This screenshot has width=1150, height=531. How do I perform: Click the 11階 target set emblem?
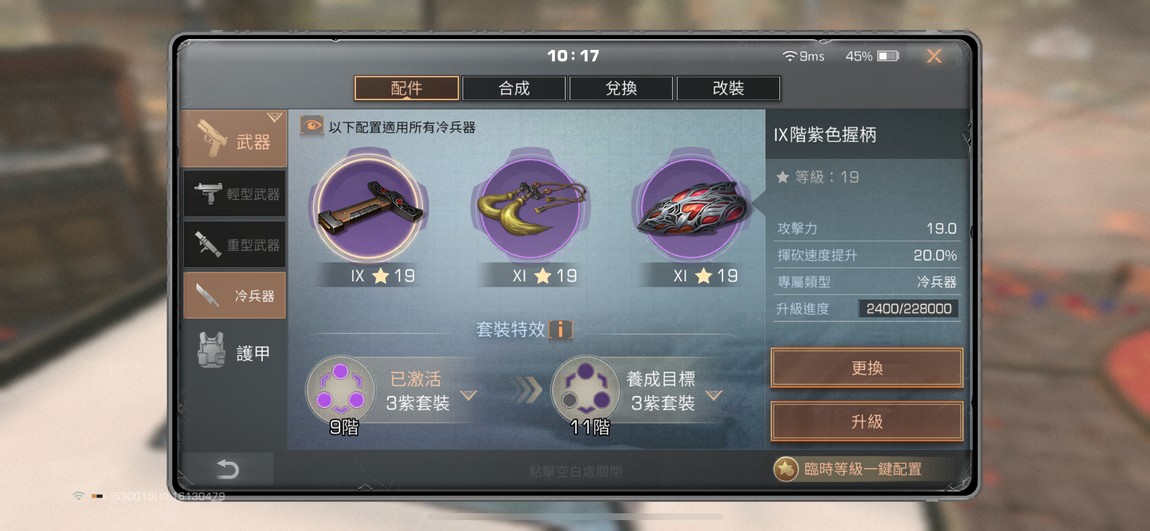[x=585, y=389]
